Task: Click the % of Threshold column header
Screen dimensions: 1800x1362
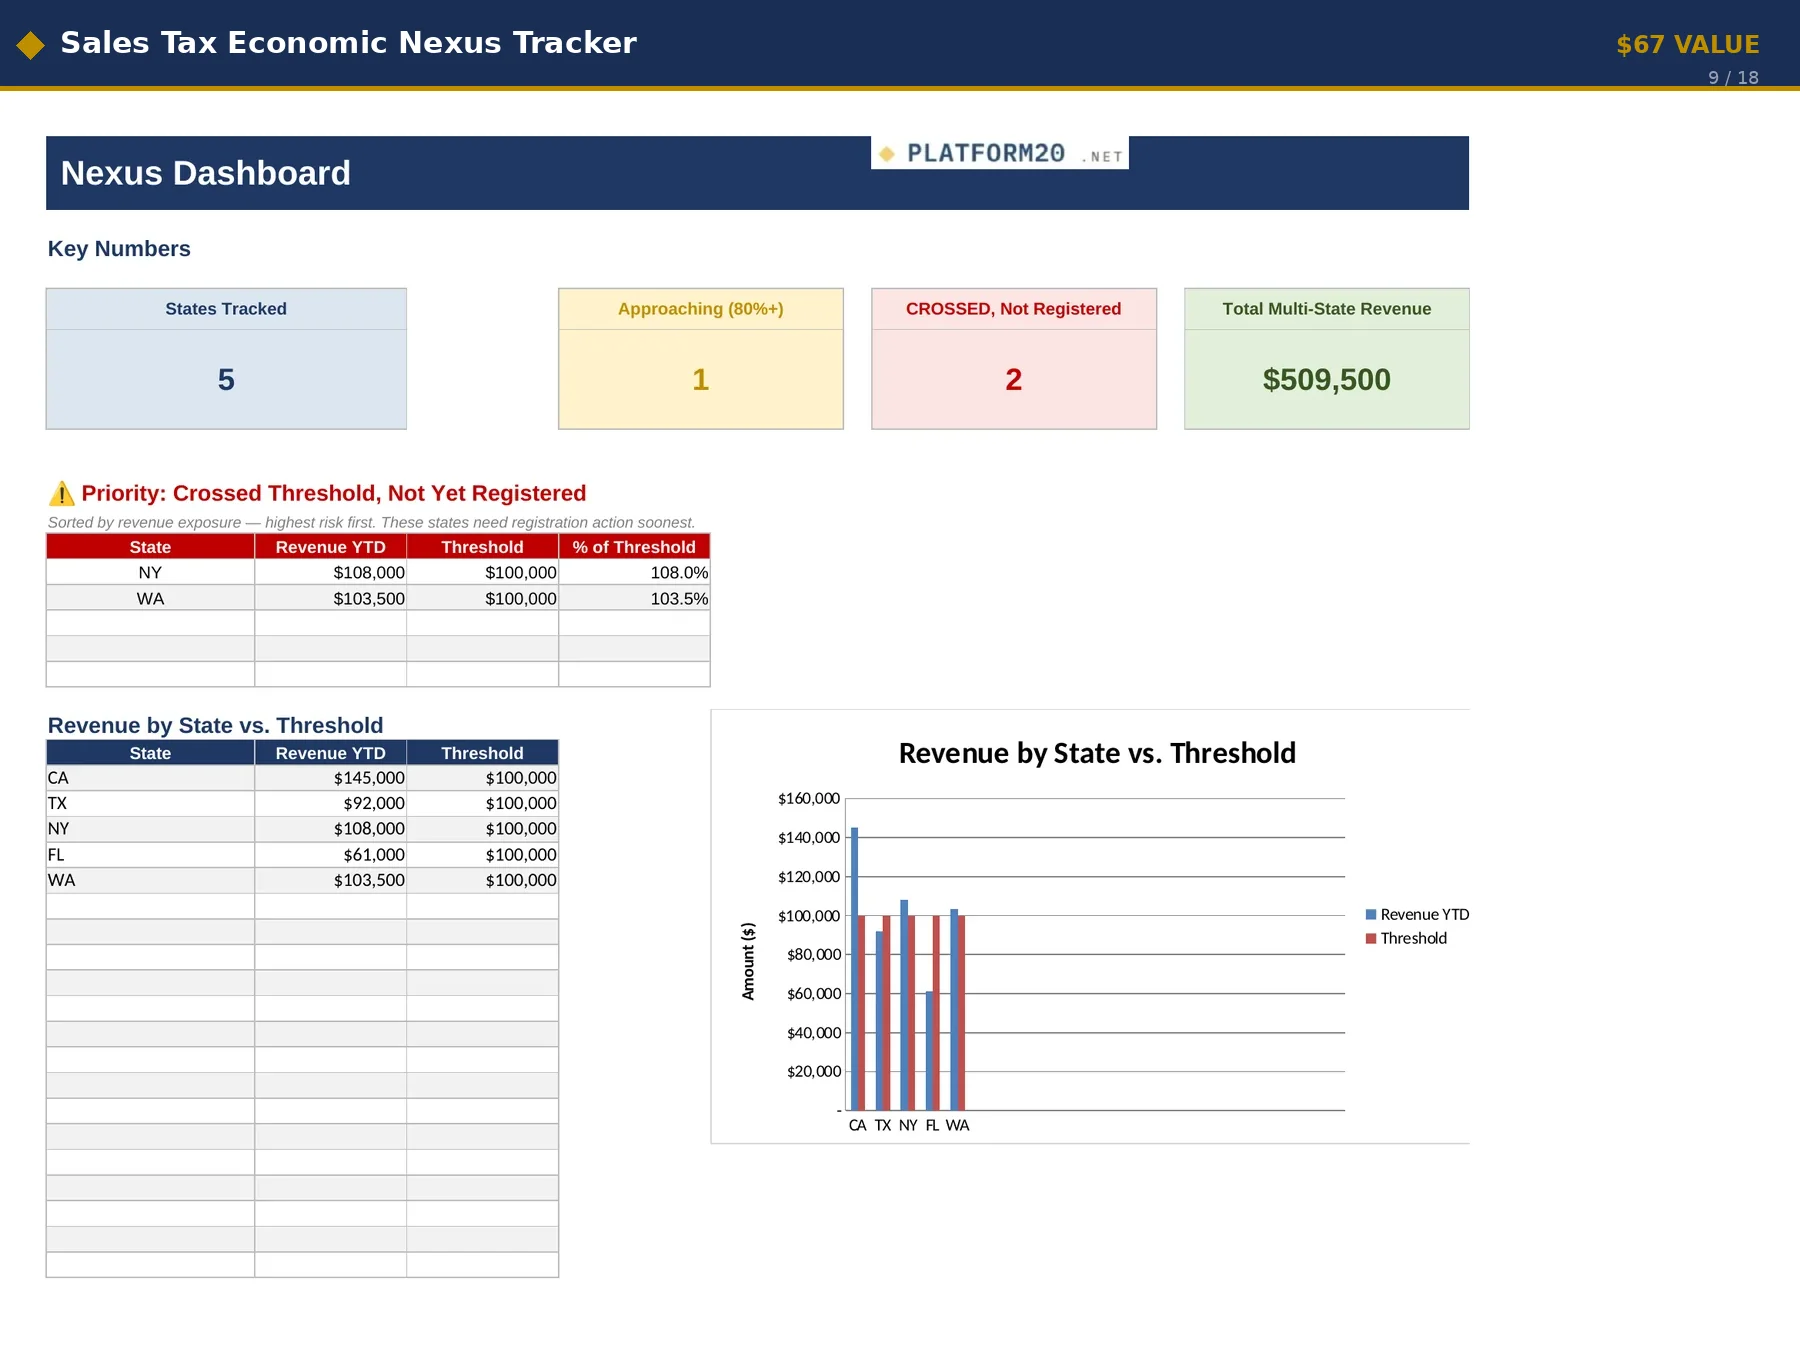Action: [x=634, y=547]
